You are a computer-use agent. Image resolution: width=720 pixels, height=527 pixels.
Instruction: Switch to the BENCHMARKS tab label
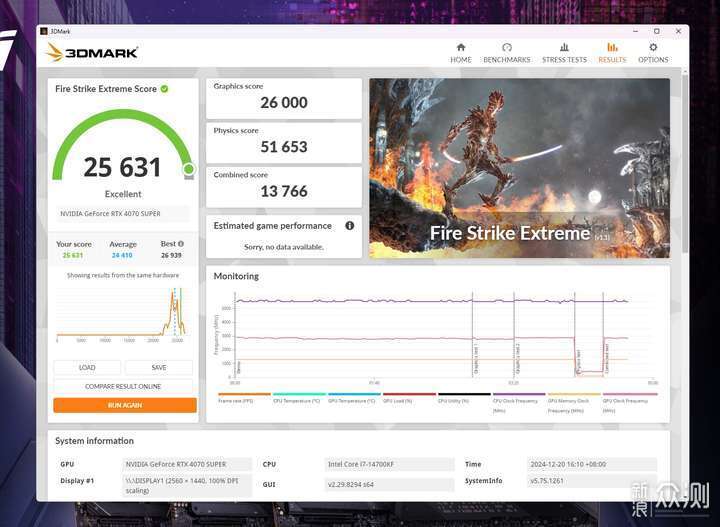click(506, 60)
